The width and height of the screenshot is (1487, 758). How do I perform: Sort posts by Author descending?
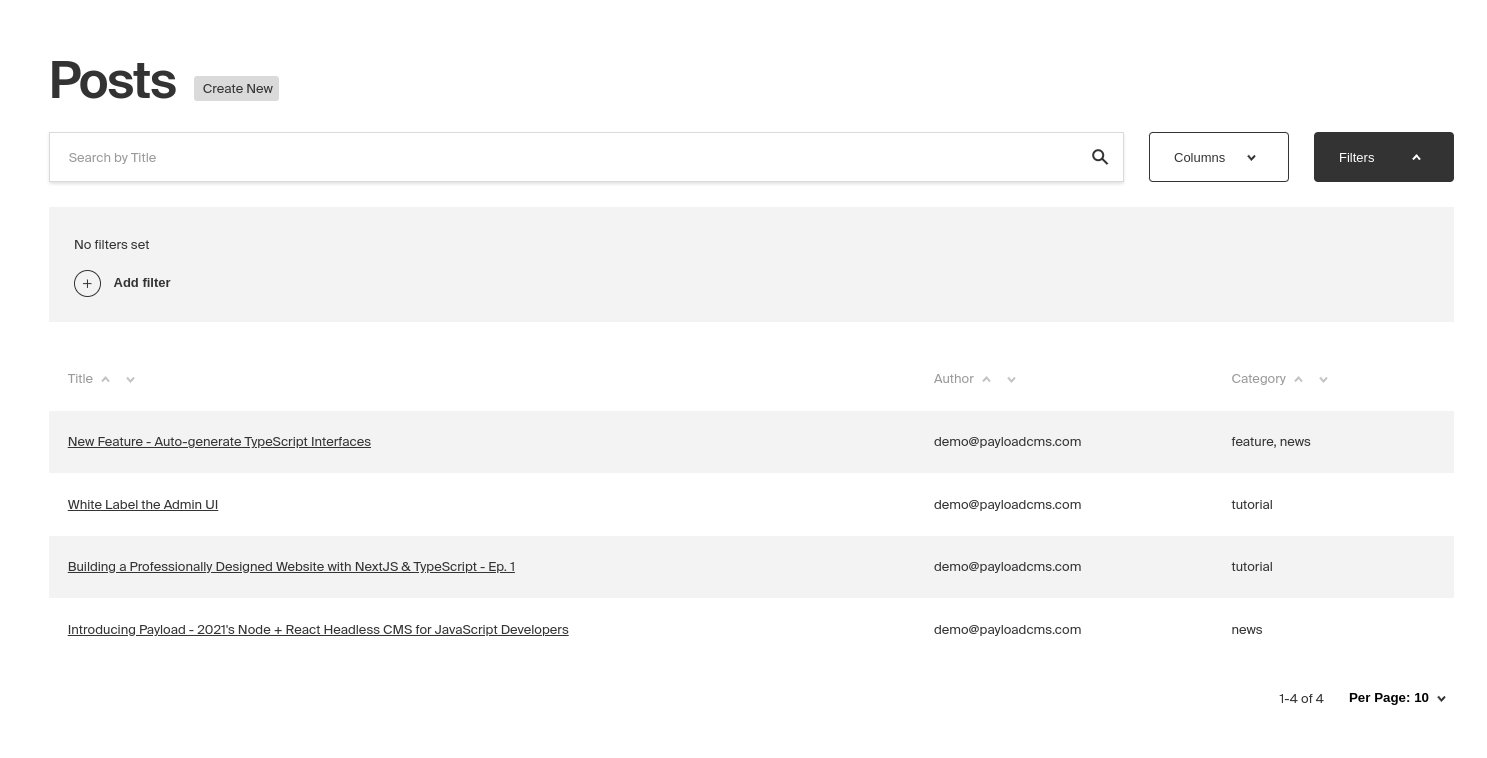coord(1011,380)
